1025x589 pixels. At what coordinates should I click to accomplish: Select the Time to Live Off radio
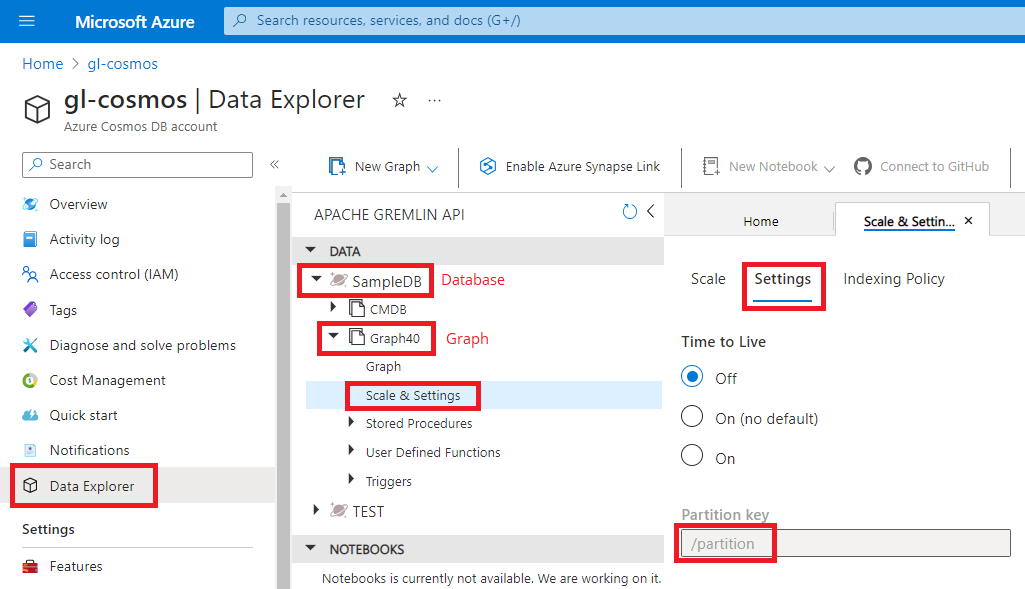click(x=692, y=378)
